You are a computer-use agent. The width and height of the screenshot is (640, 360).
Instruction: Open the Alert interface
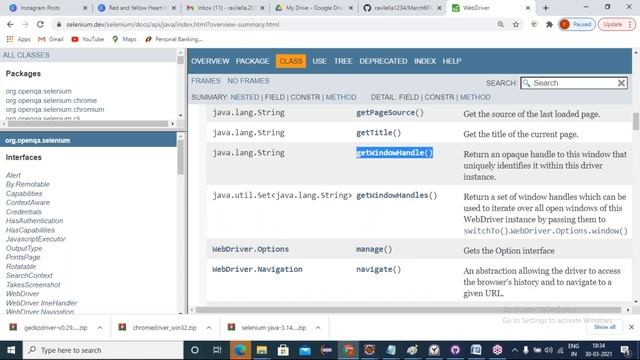[x=13, y=175]
